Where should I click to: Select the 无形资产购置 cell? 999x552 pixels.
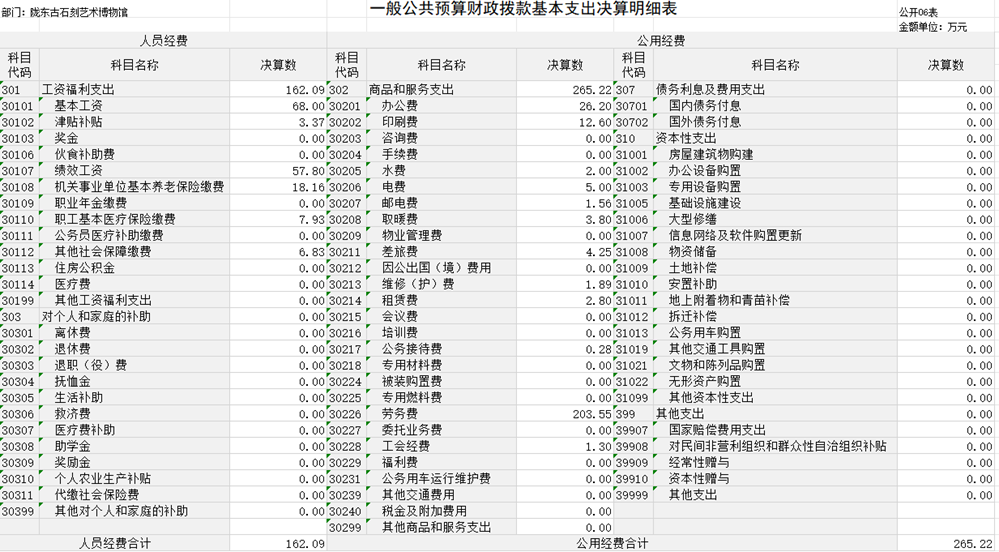[x=775, y=382]
